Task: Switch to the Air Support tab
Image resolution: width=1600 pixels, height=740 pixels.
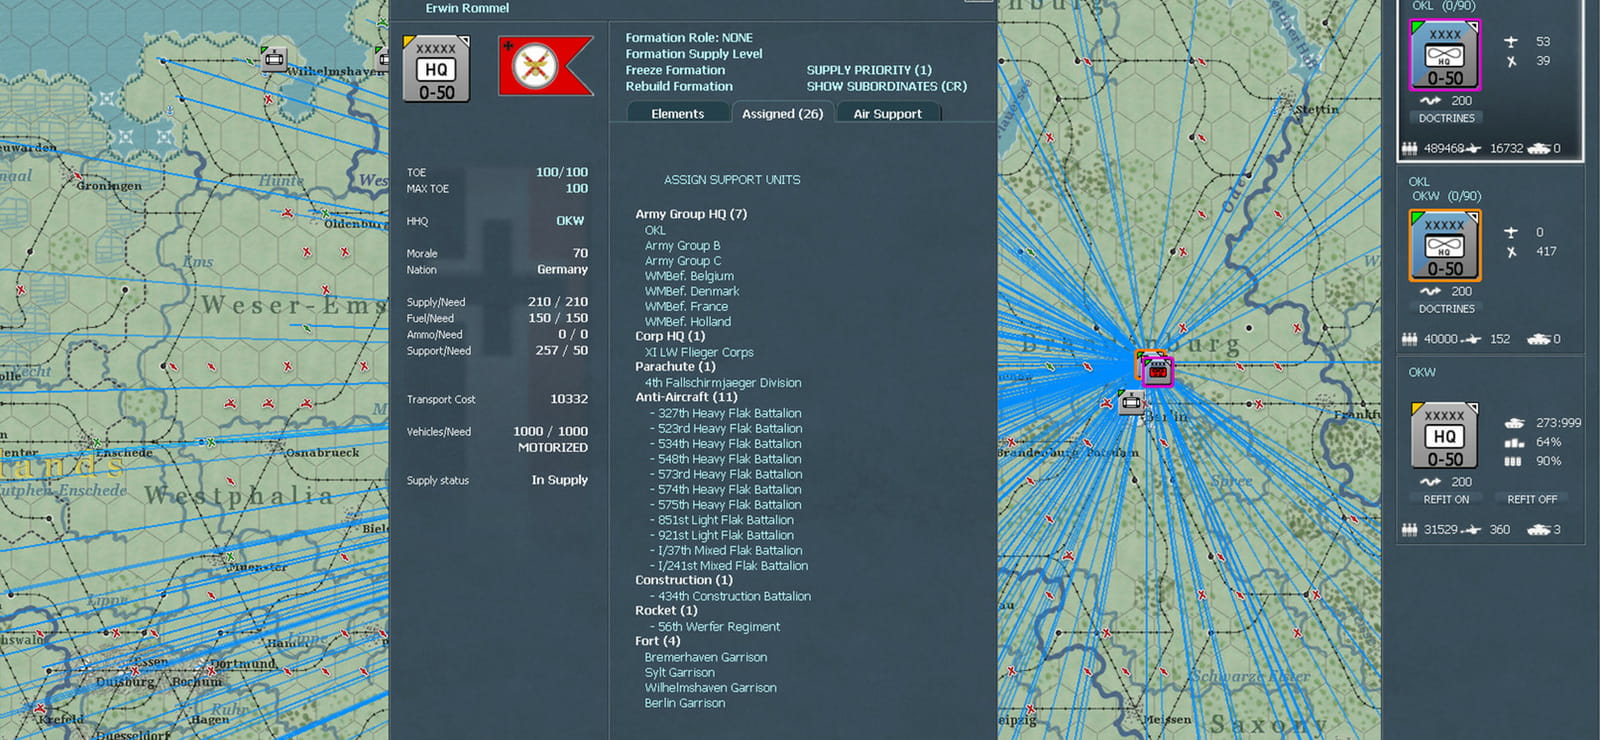Action: coord(887,113)
